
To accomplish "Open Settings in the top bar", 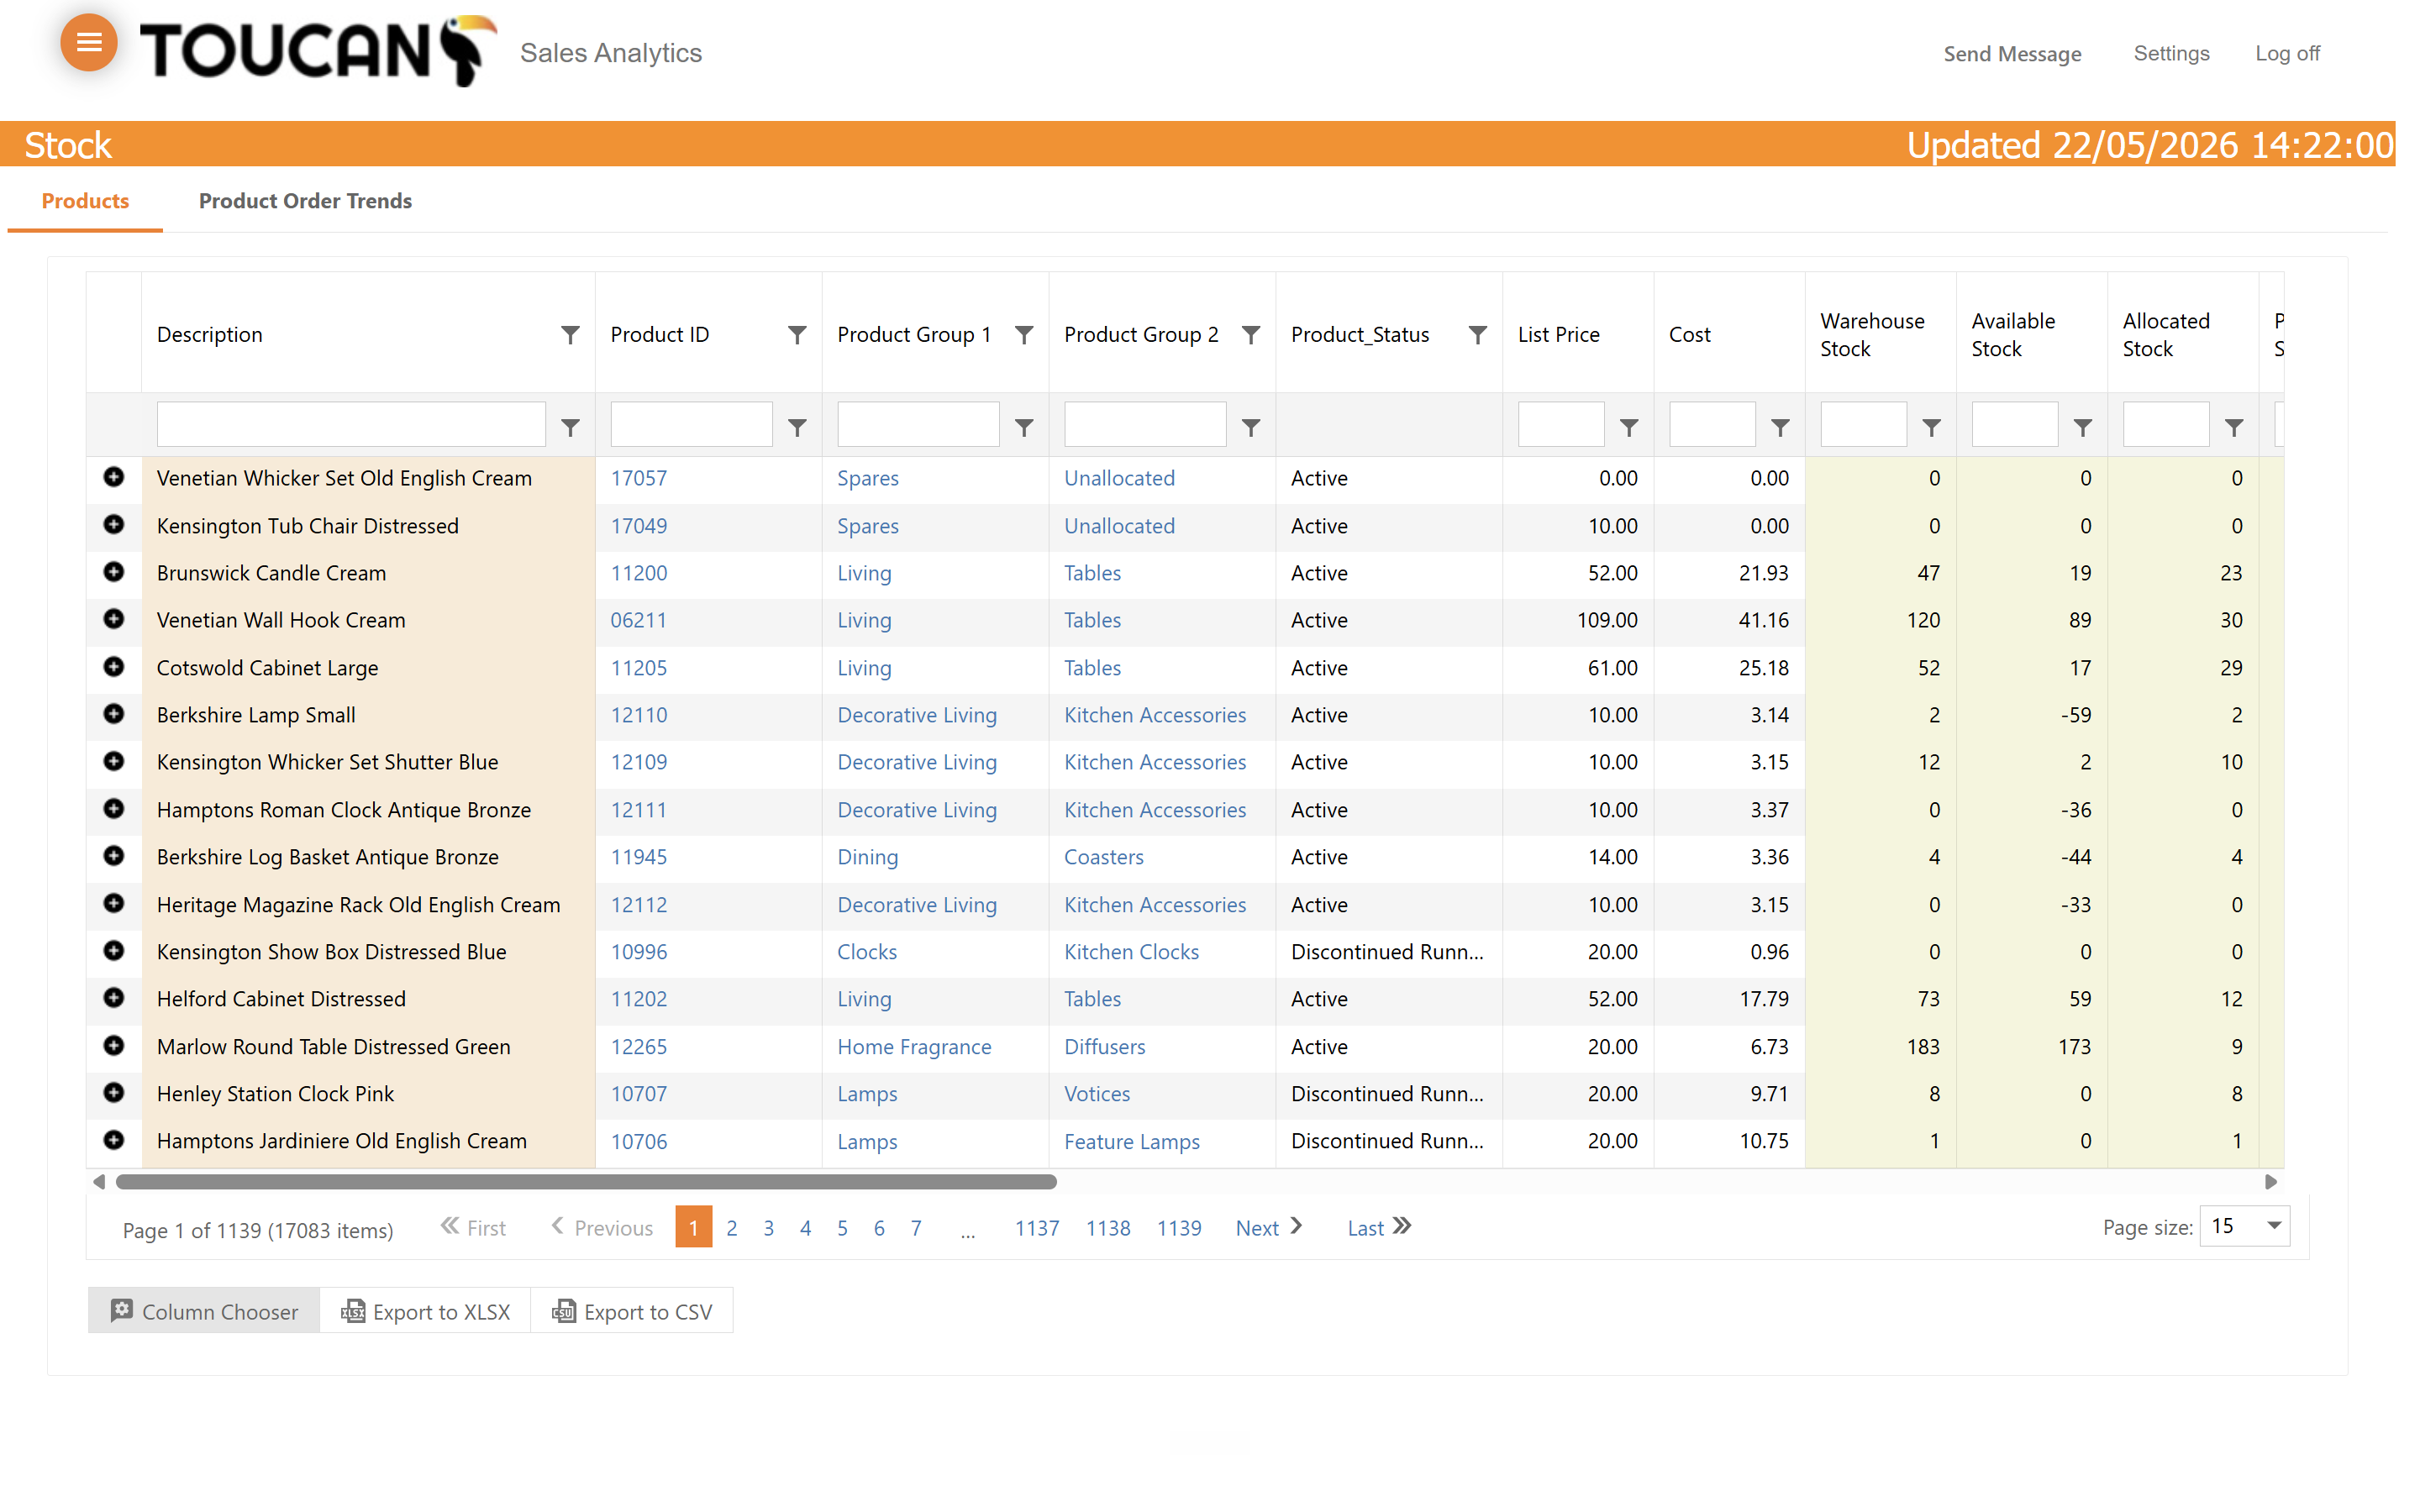I will [x=2171, y=53].
